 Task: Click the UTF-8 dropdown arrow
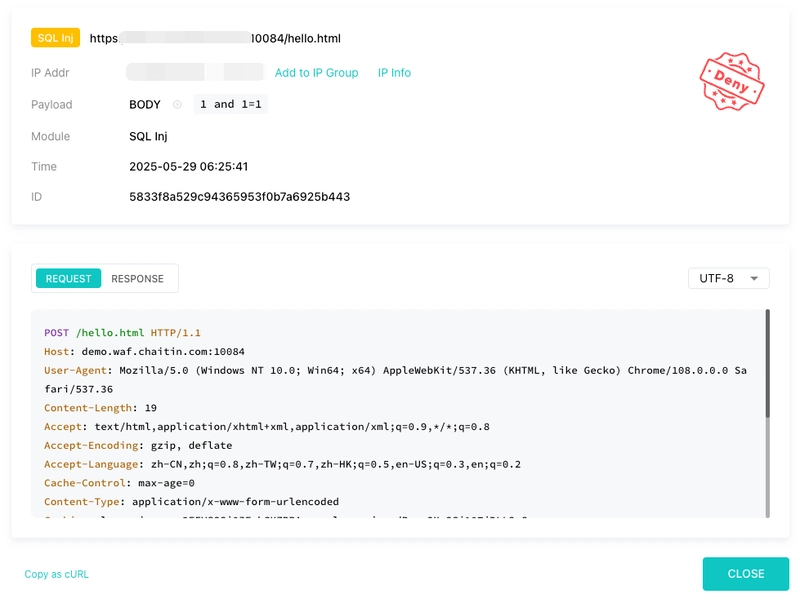(754, 279)
